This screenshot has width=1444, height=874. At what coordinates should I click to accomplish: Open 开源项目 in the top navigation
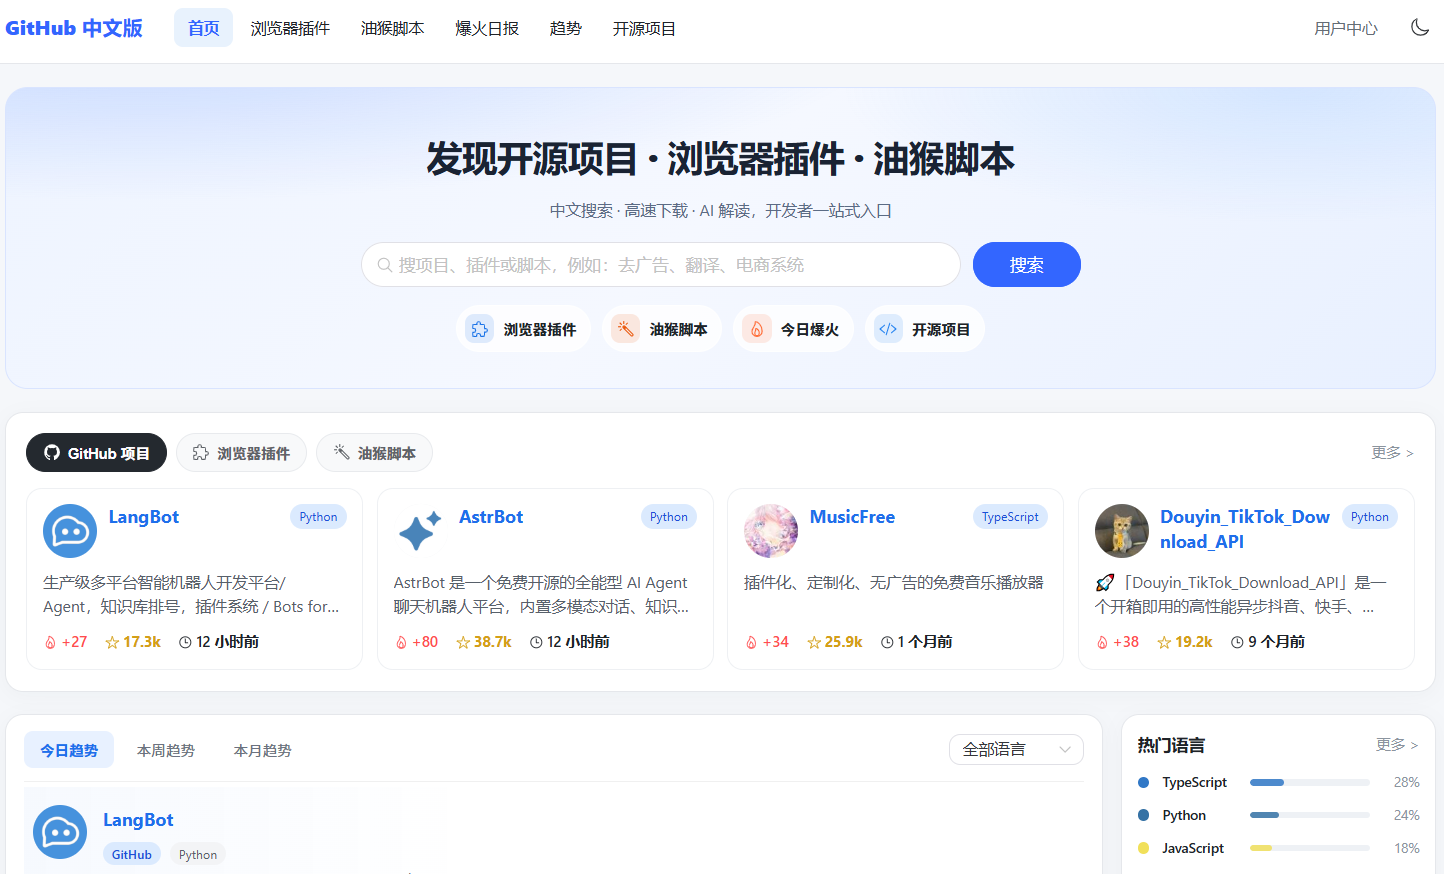(x=644, y=28)
